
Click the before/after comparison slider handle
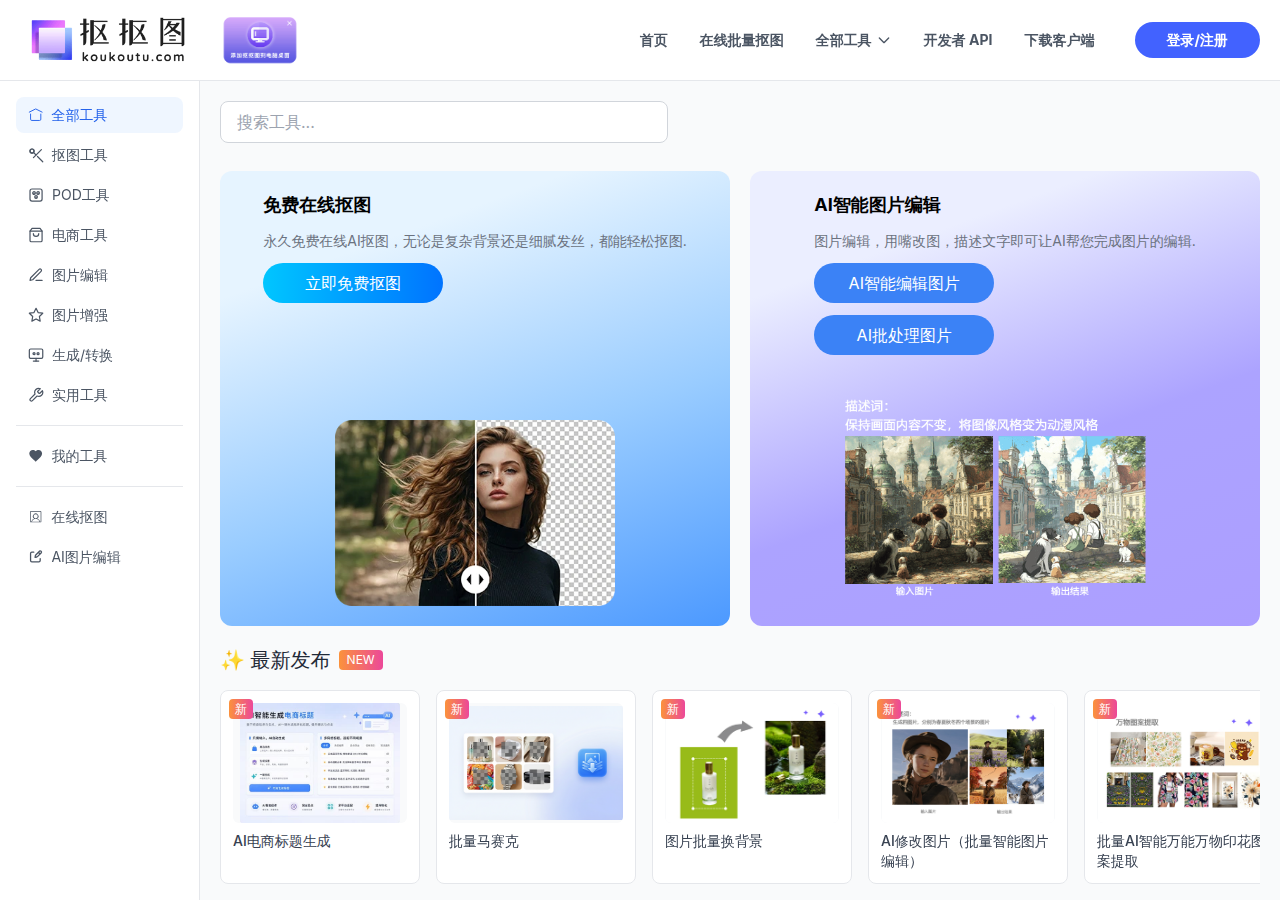[x=475, y=579]
